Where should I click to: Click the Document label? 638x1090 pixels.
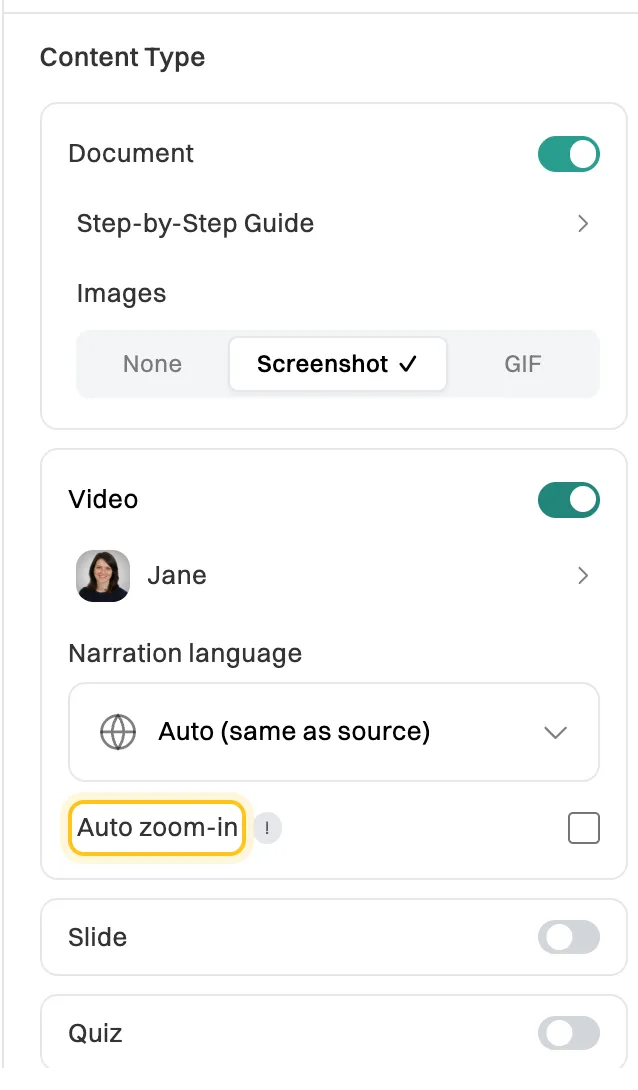pos(131,154)
